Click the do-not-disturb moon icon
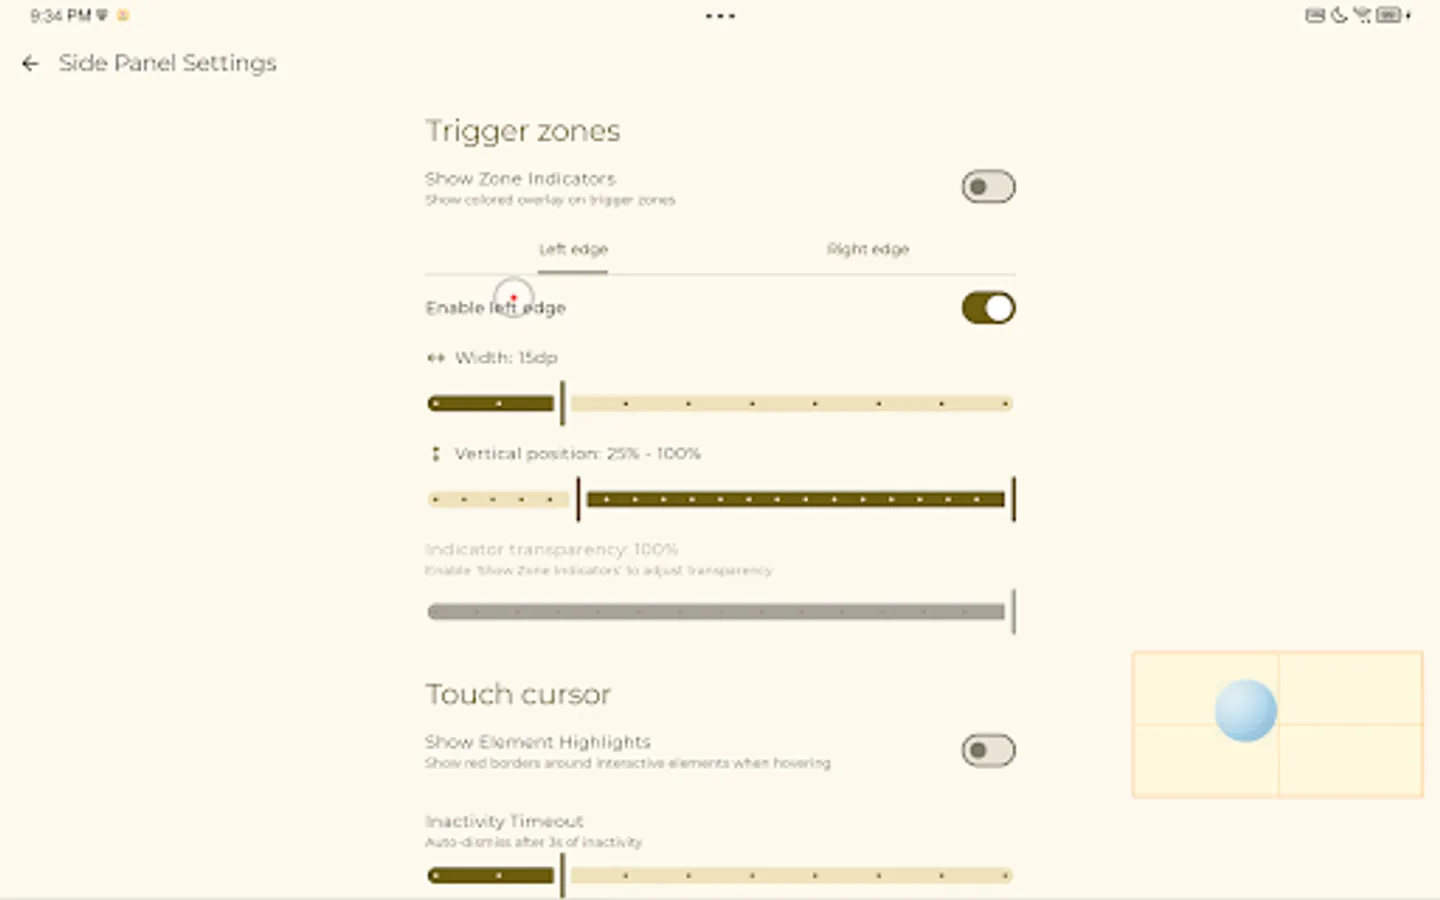 pyautogui.click(x=1337, y=15)
